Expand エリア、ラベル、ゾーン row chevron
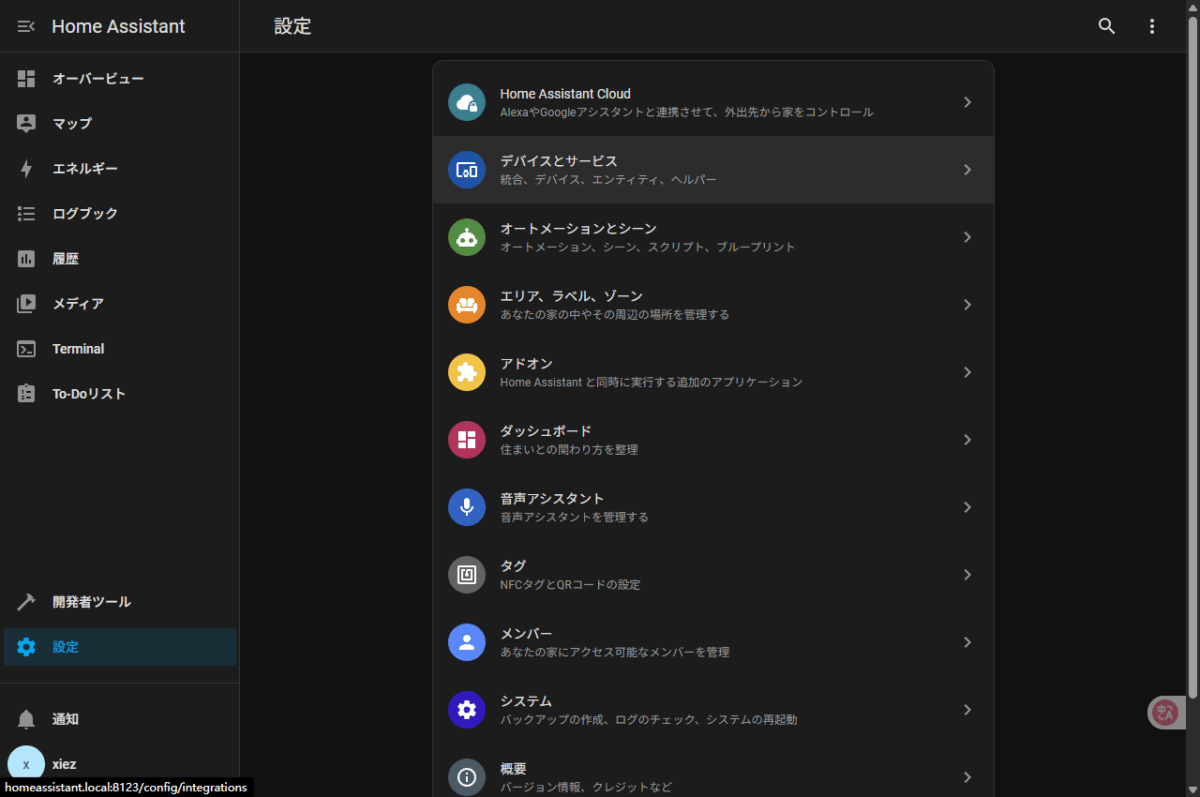Screen dimensions: 1200x797 point(967,305)
